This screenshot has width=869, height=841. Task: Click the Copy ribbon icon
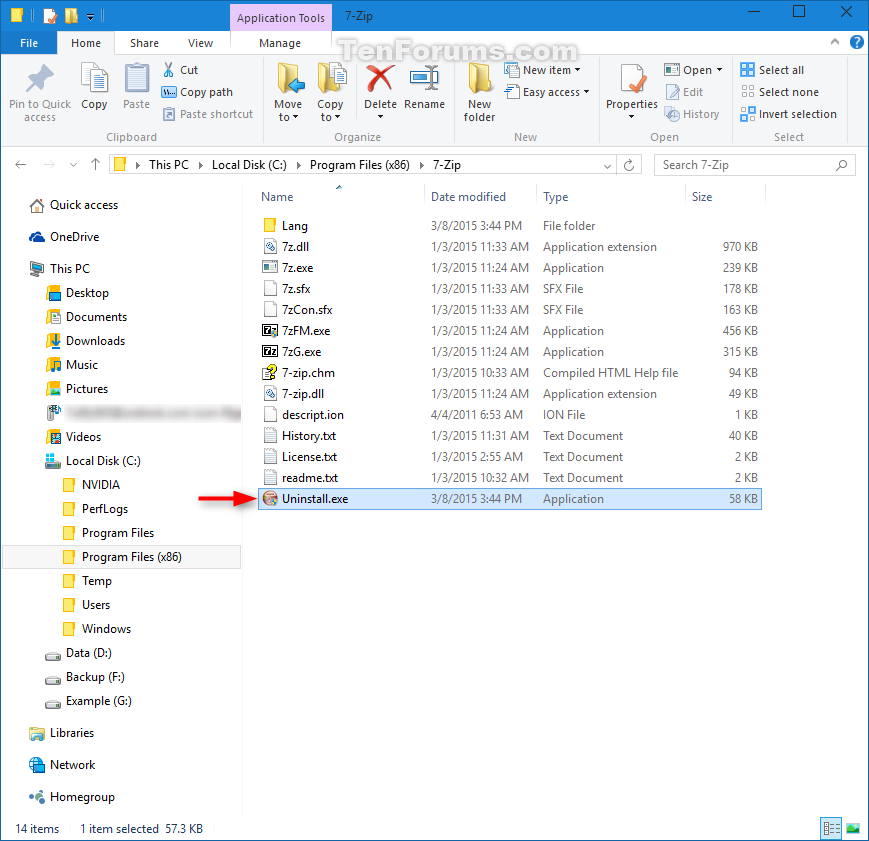[x=94, y=78]
